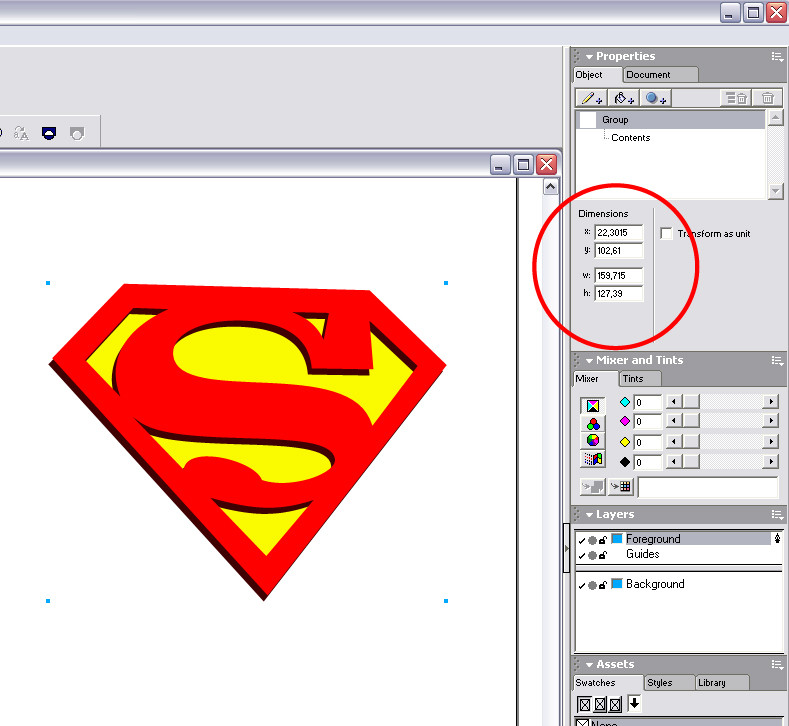Open the swatches down-arrow options button

click(635, 703)
